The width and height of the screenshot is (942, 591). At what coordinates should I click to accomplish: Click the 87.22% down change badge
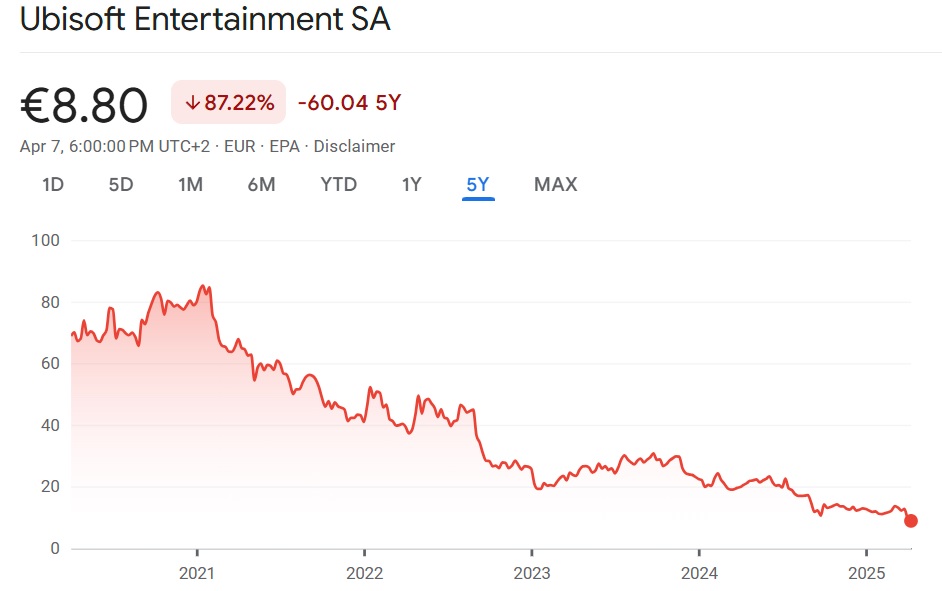point(228,102)
